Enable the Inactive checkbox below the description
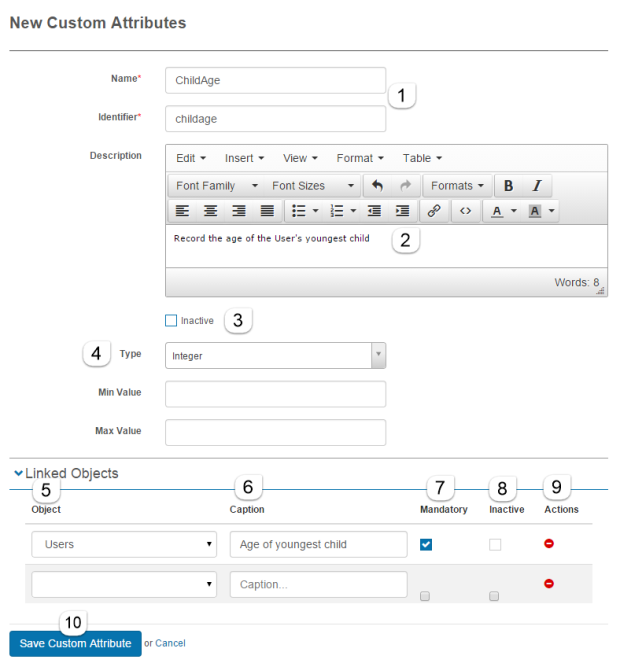 tap(171, 321)
